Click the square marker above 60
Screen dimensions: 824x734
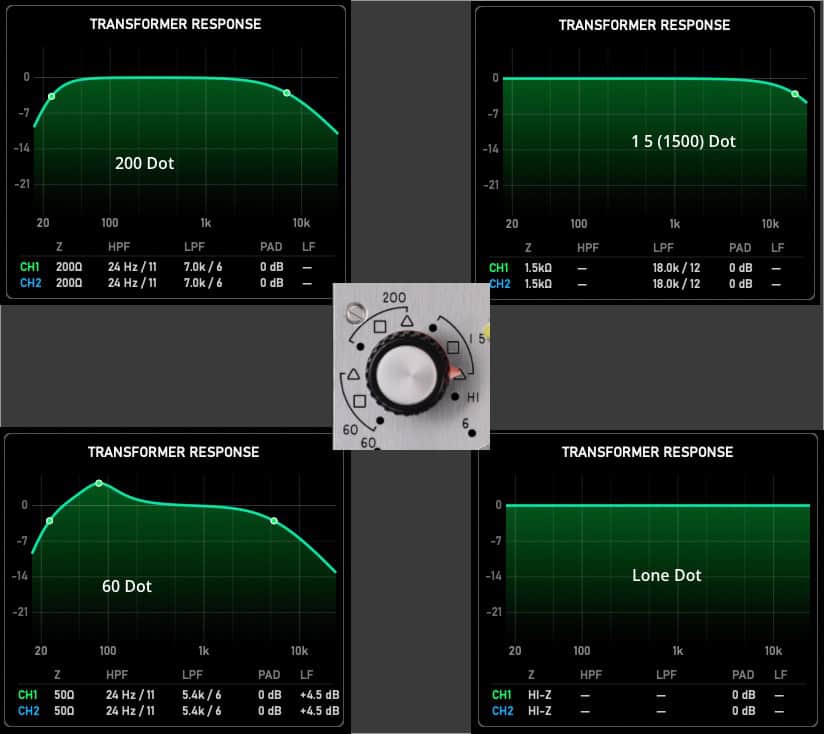coord(359,401)
